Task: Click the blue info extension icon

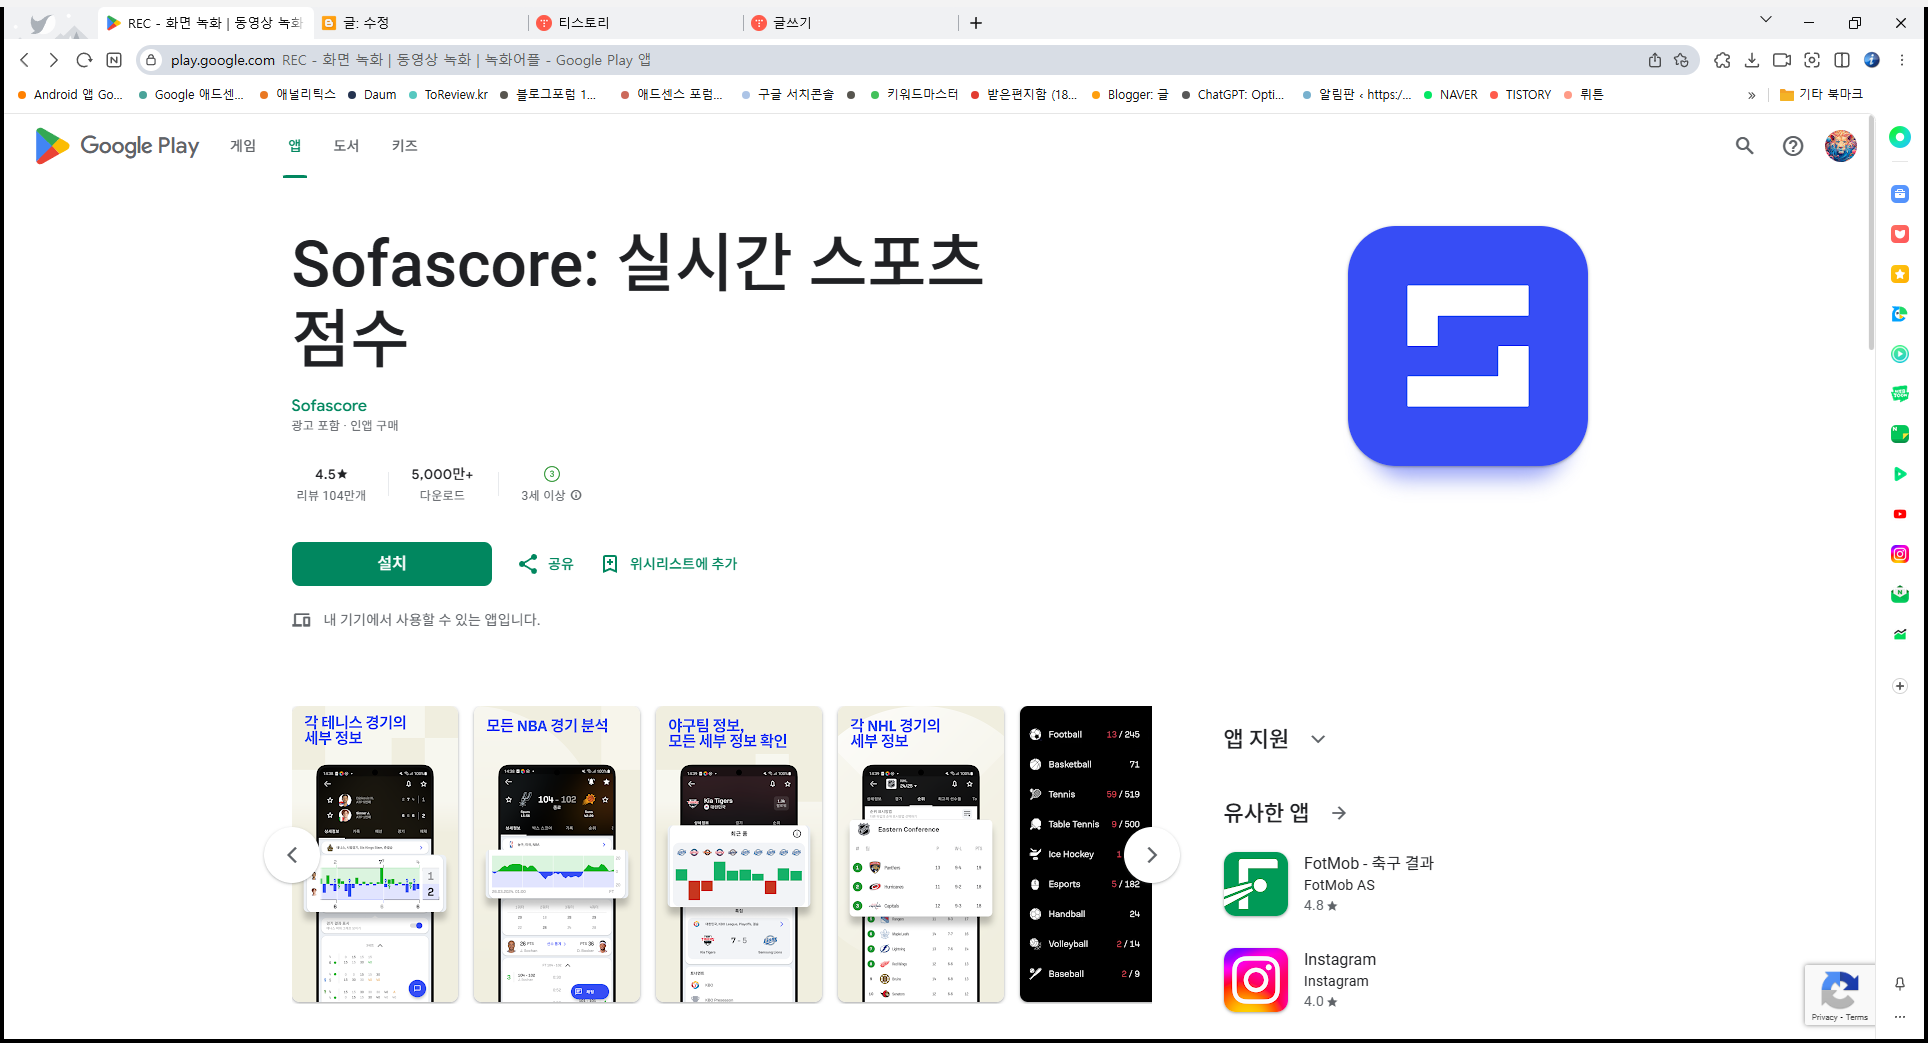Action: tap(1872, 60)
